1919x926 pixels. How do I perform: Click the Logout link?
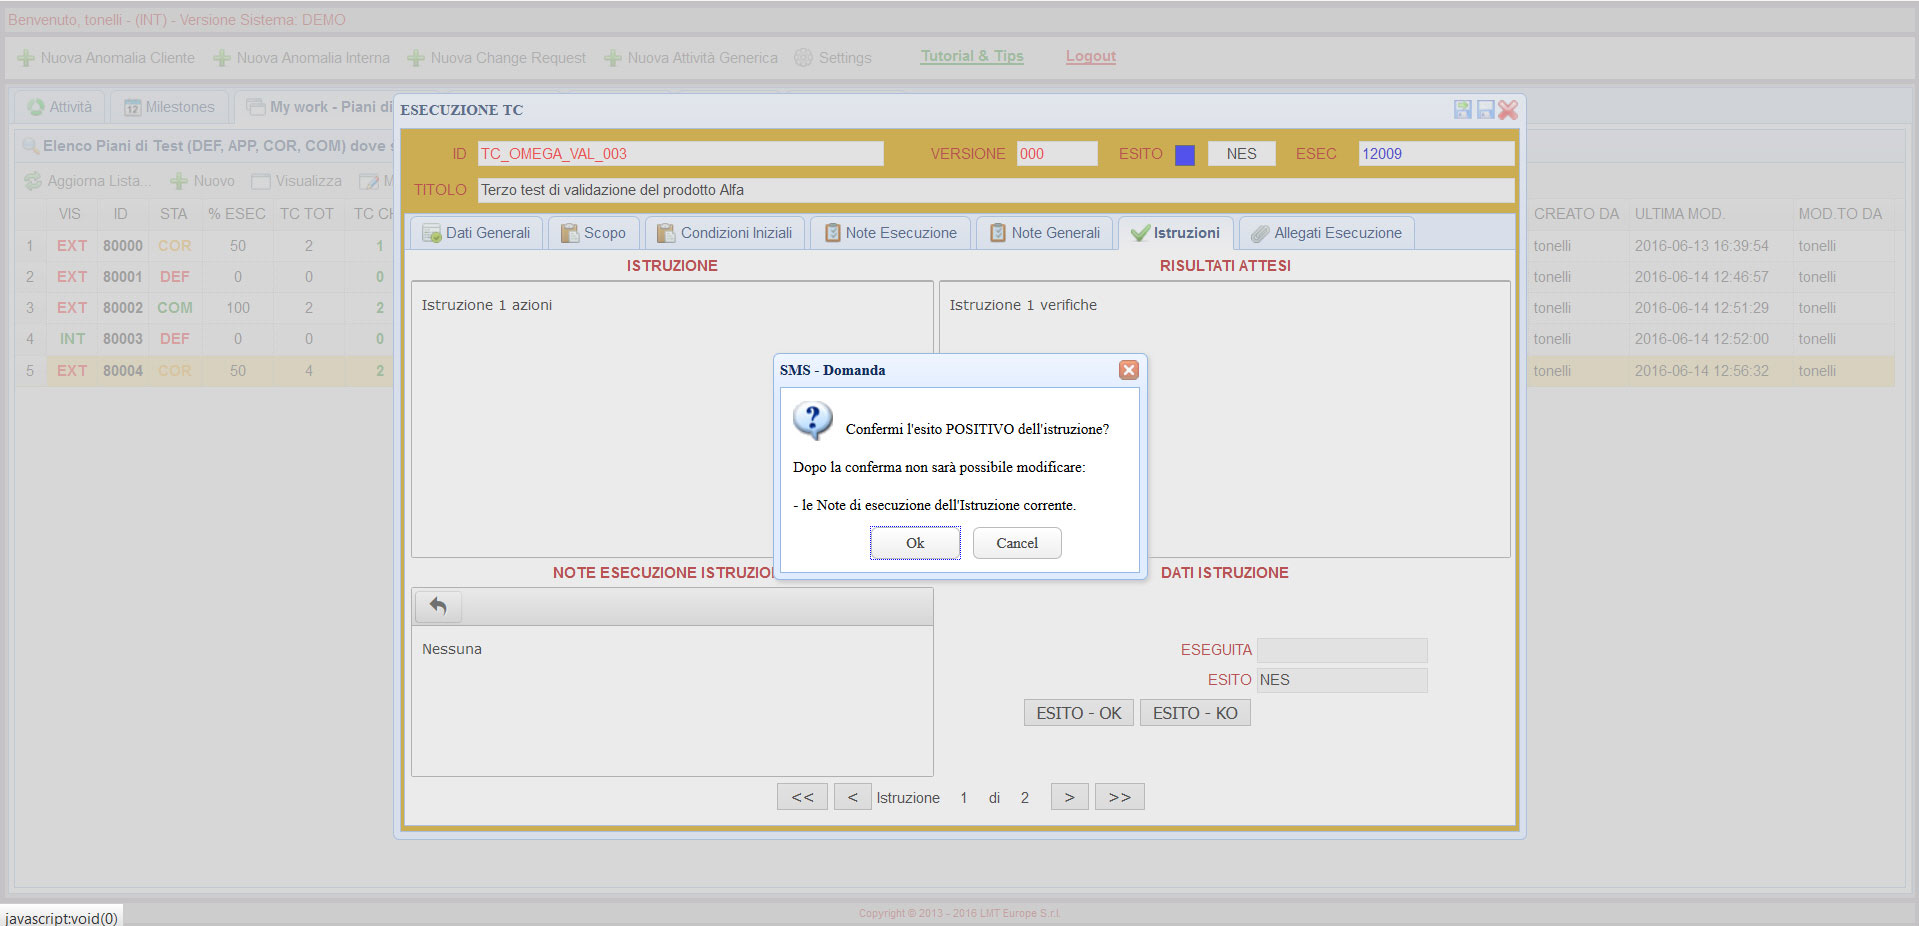click(x=1091, y=56)
